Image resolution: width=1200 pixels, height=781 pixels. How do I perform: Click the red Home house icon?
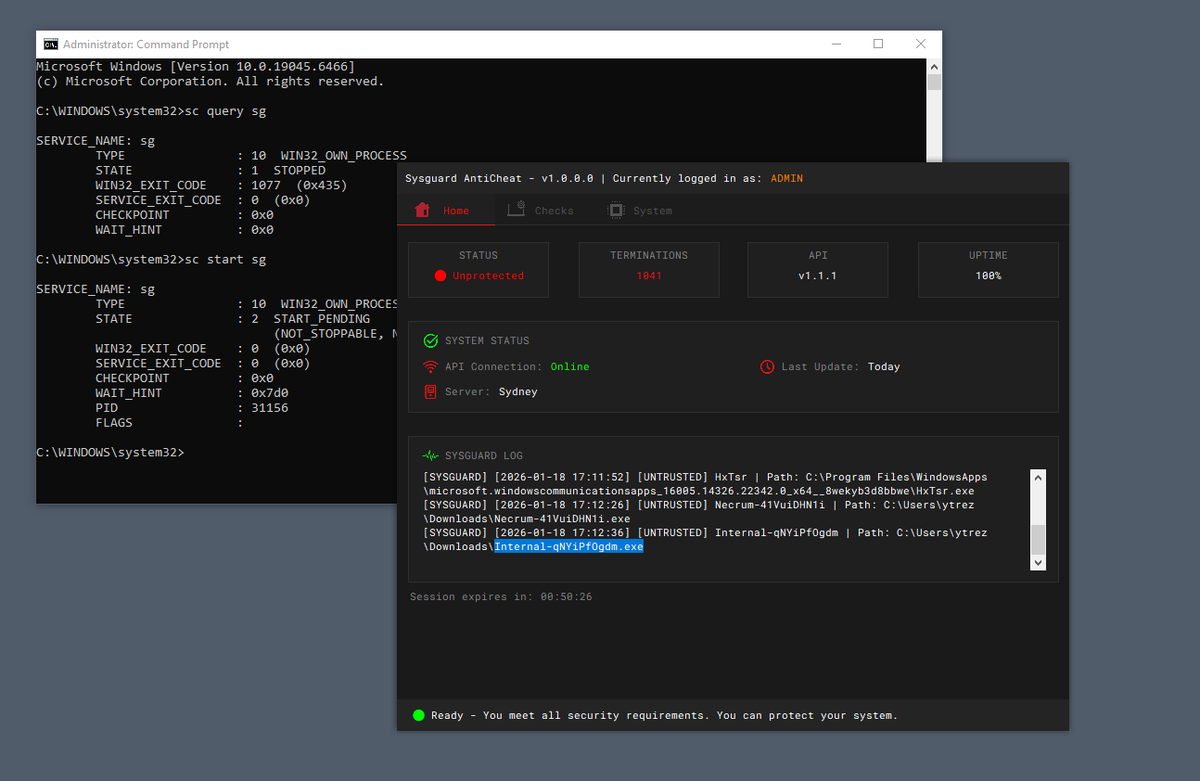[x=422, y=210]
